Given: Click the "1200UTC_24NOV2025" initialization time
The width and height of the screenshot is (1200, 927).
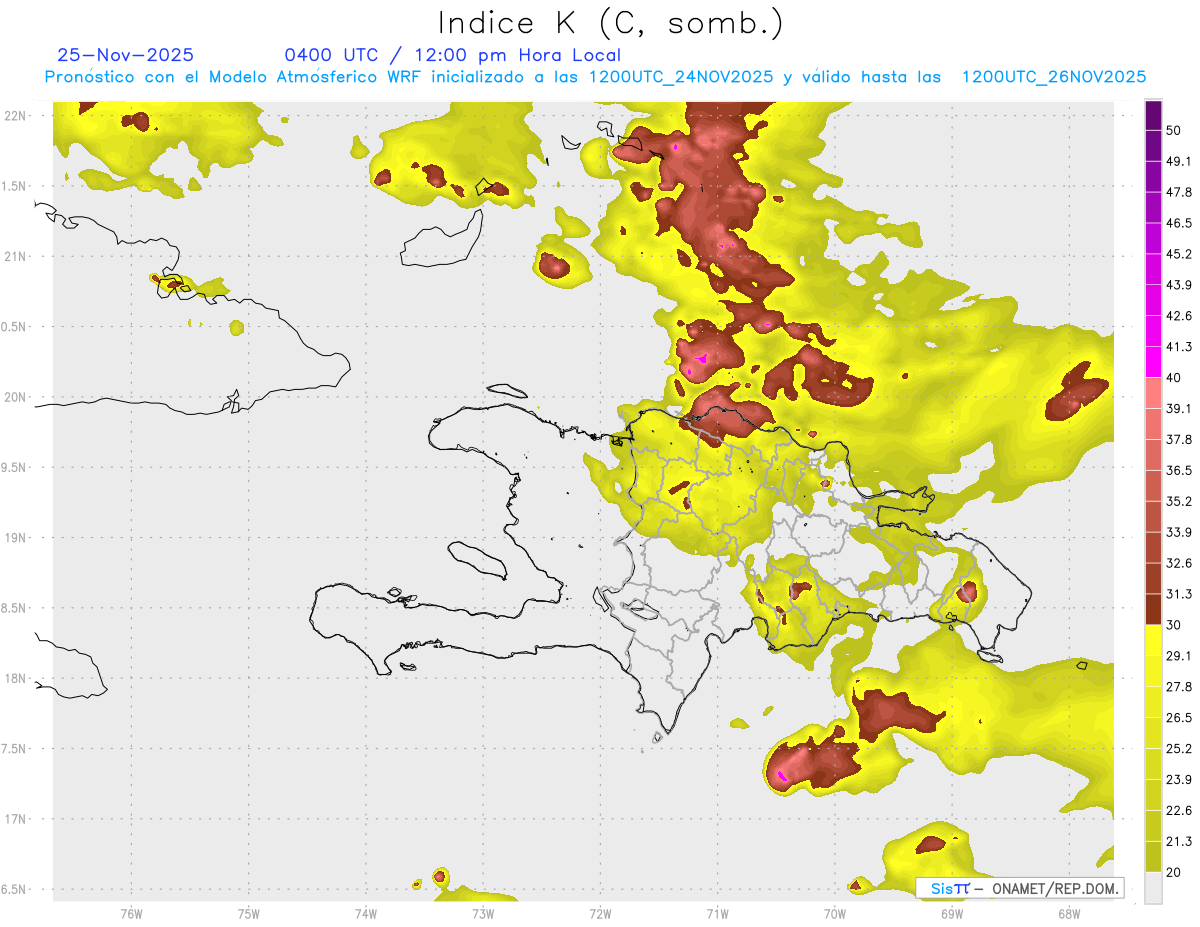Looking at the screenshot, I should 681,77.
